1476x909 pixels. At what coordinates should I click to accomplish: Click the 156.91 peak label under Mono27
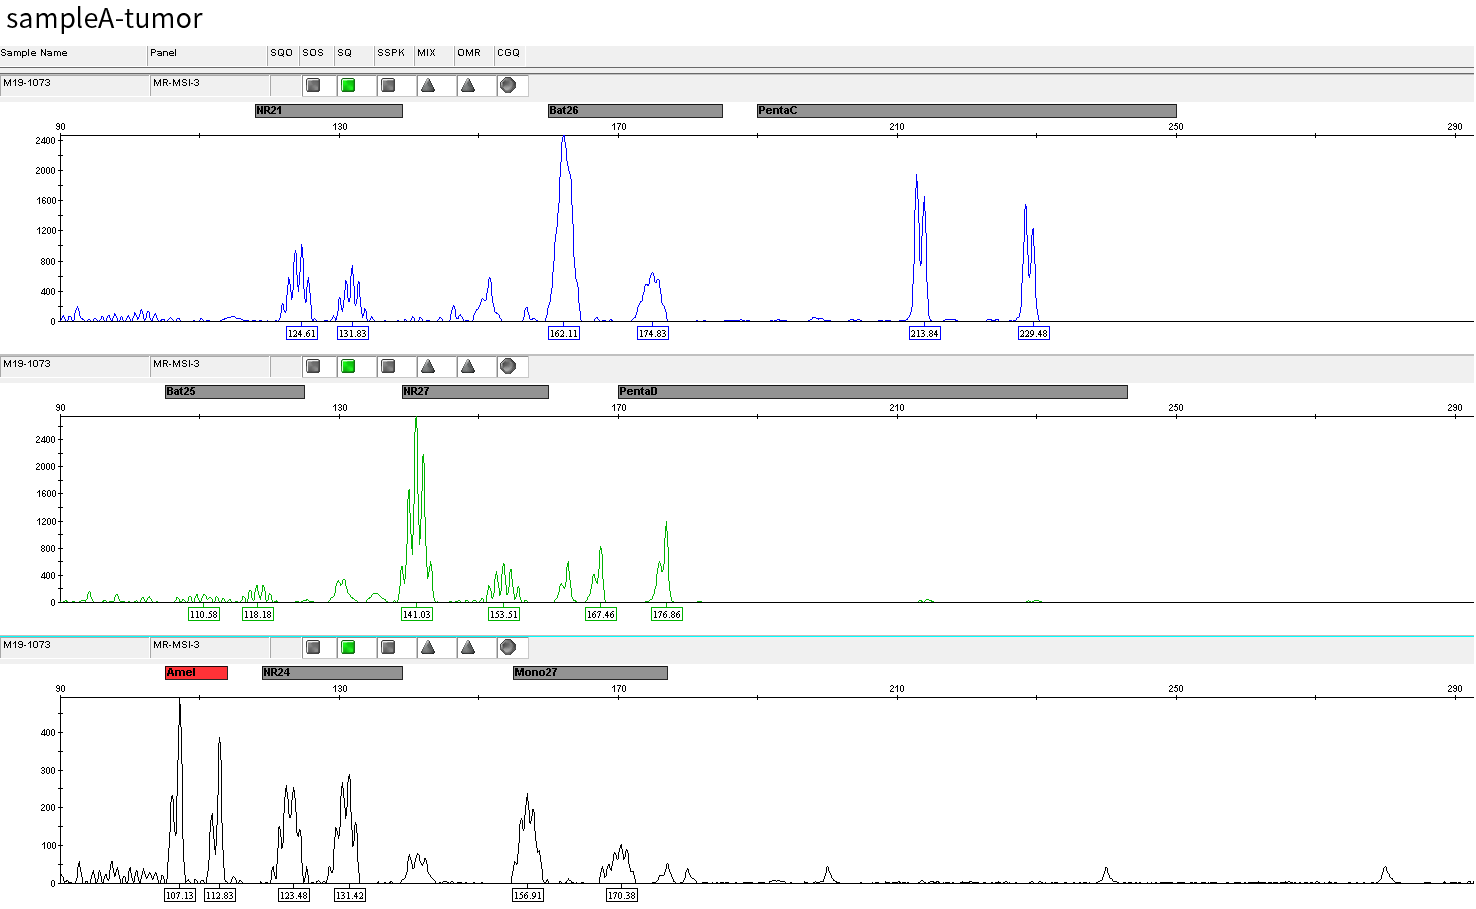pyautogui.click(x=528, y=895)
